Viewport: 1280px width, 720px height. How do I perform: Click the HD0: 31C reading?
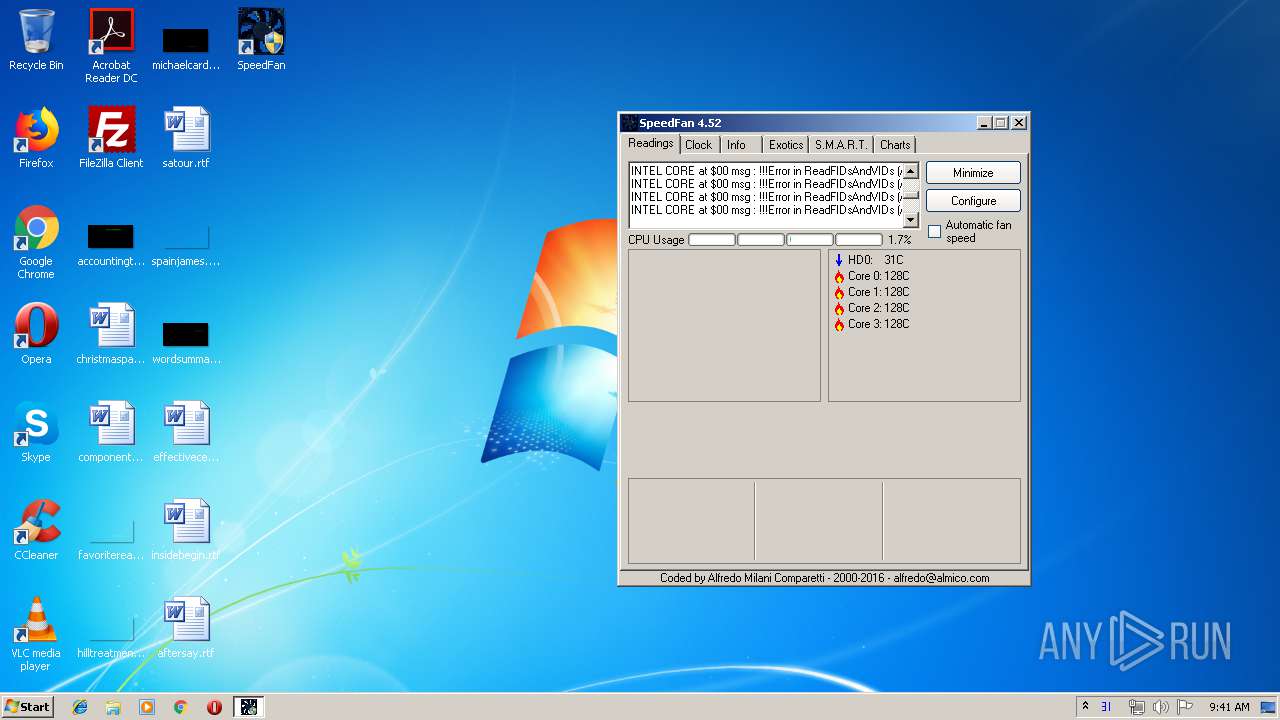(868, 260)
